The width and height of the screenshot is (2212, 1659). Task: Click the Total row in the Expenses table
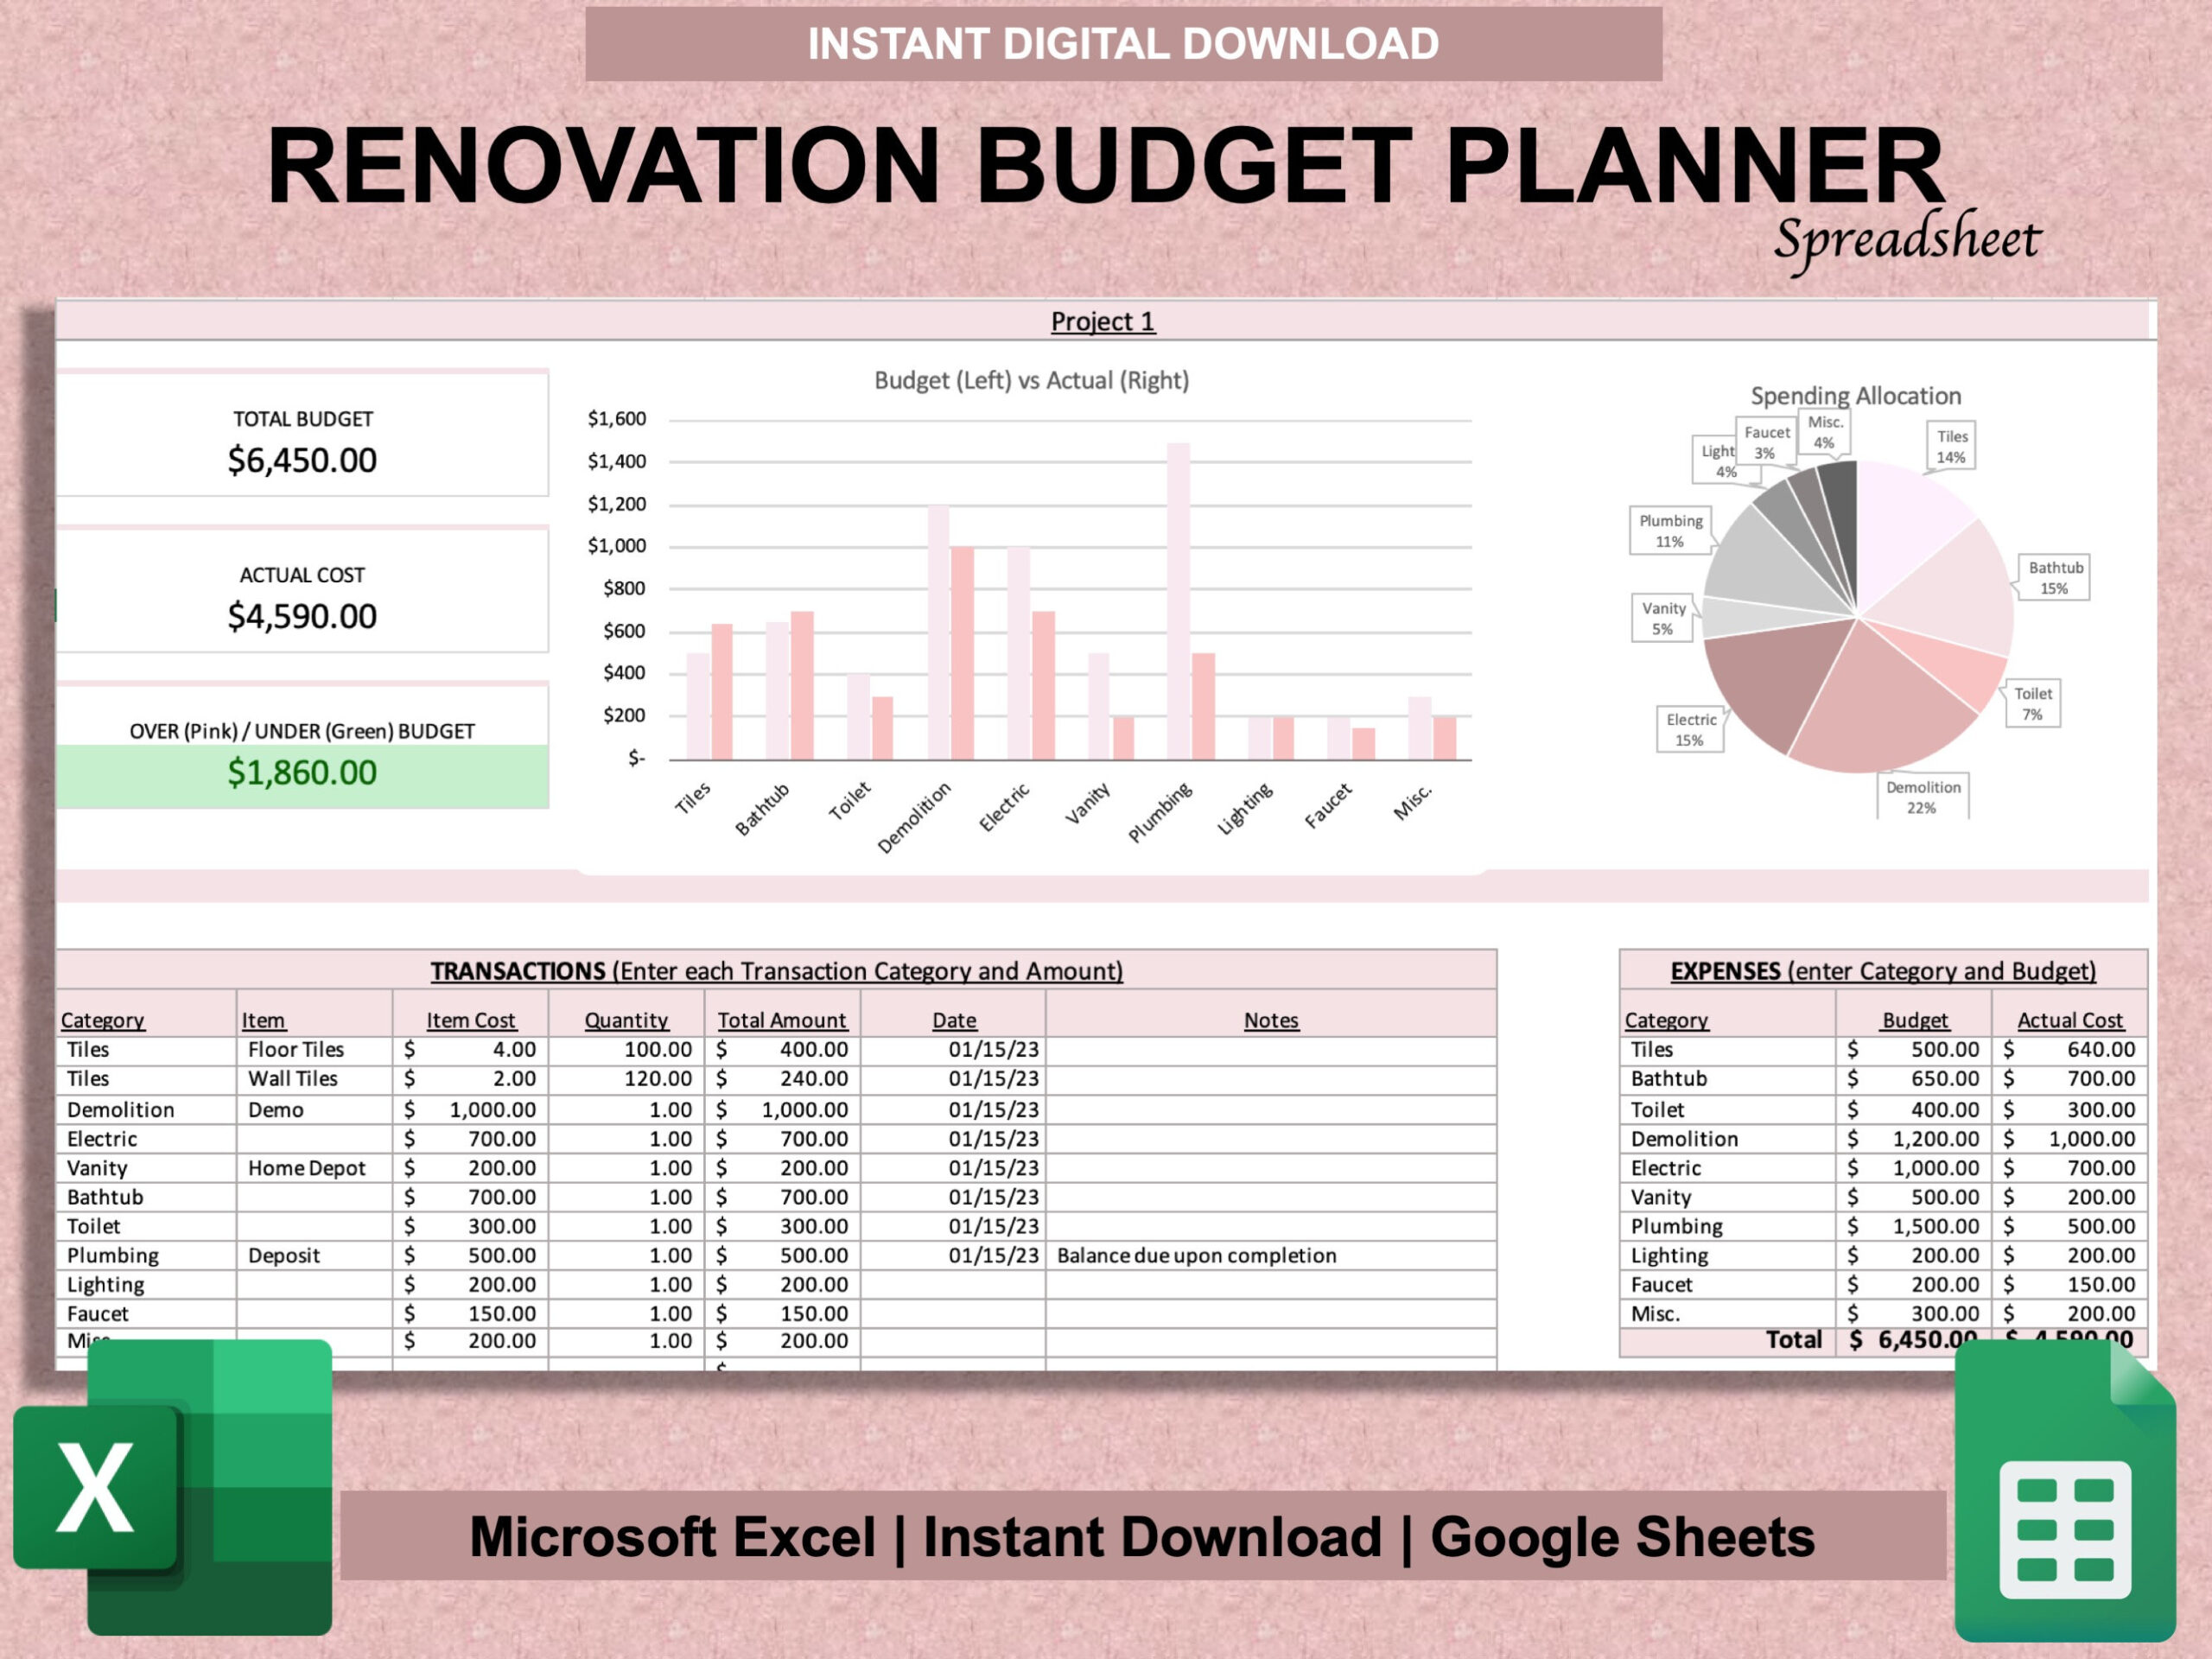[x=1795, y=1340]
